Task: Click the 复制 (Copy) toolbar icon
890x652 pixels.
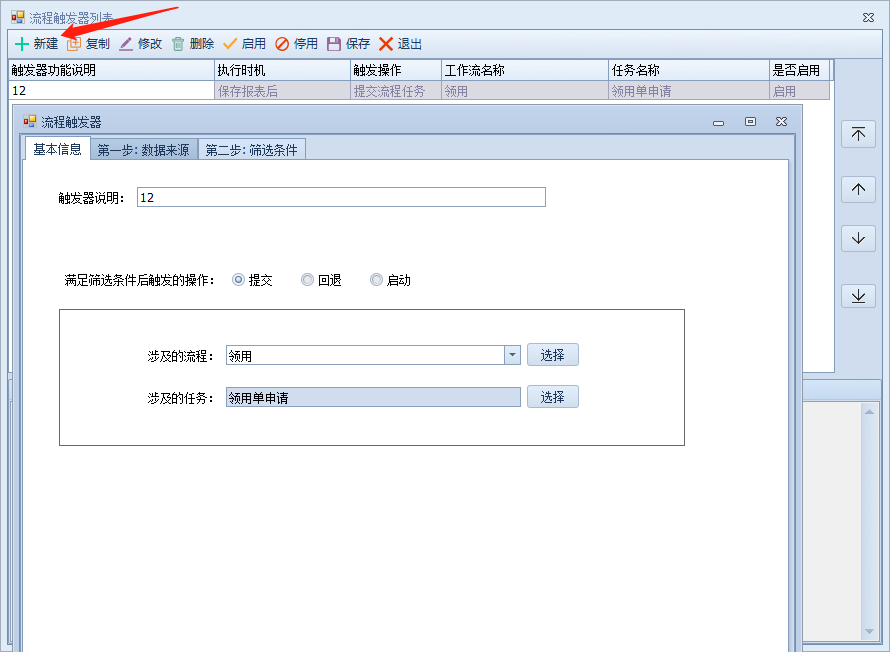Action: click(x=74, y=44)
